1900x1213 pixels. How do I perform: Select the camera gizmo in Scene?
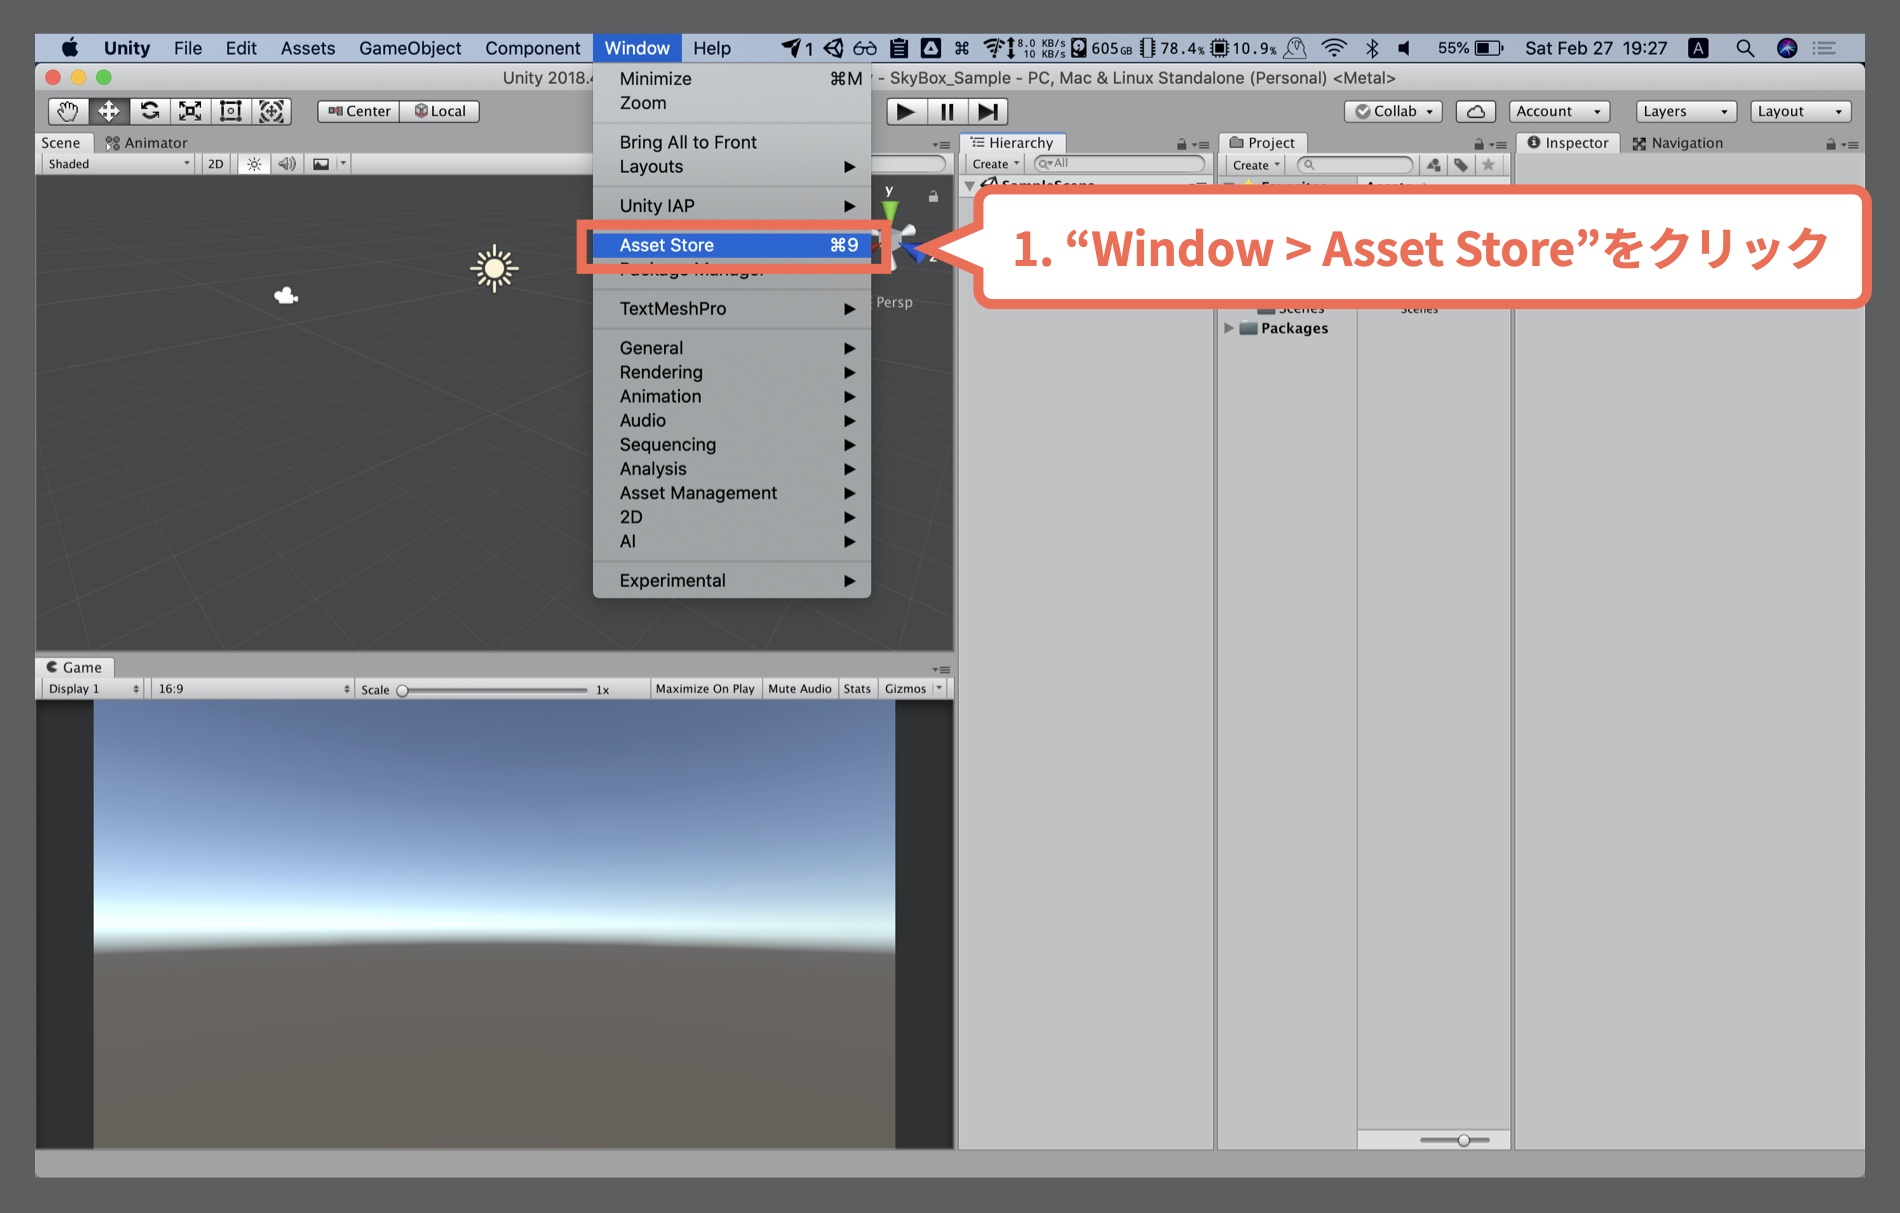[x=286, y=295]
